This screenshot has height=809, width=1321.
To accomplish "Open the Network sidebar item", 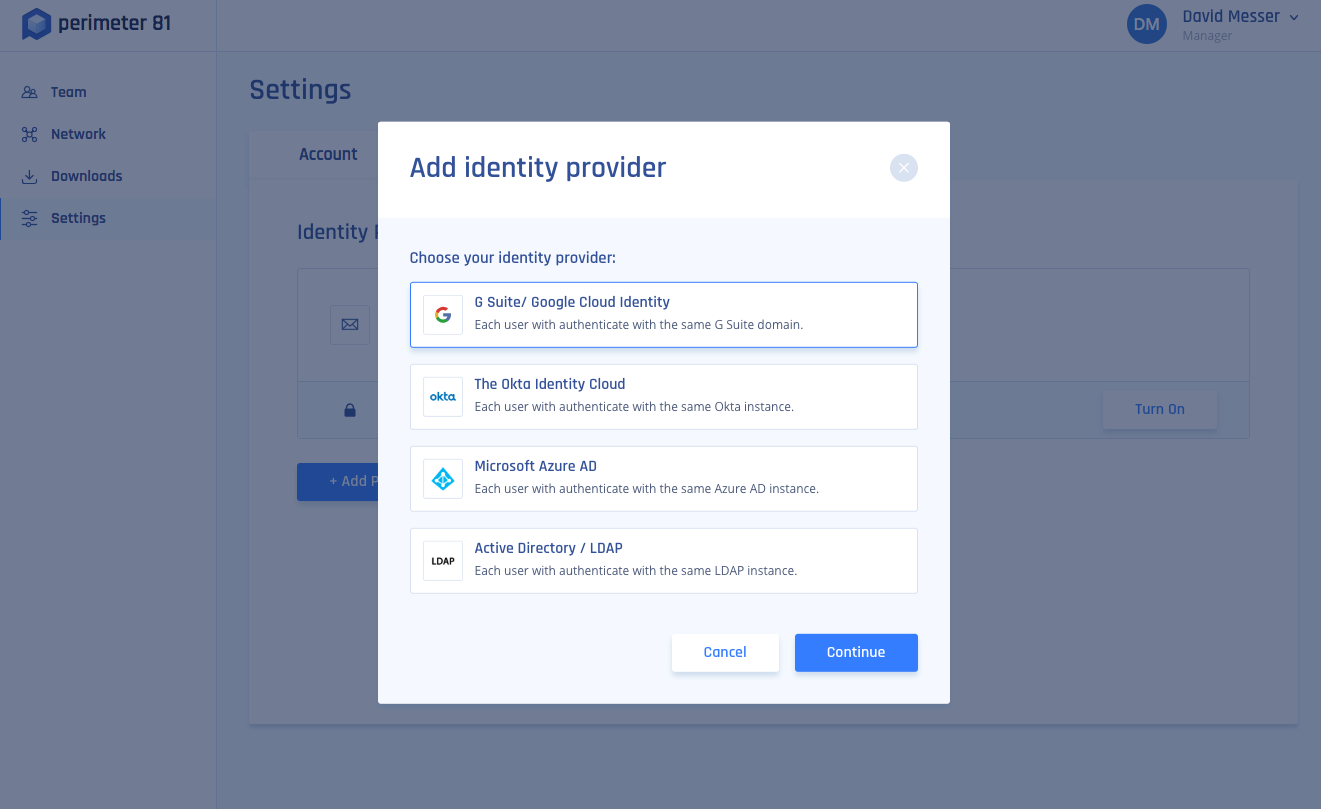I will pos(108,134).
